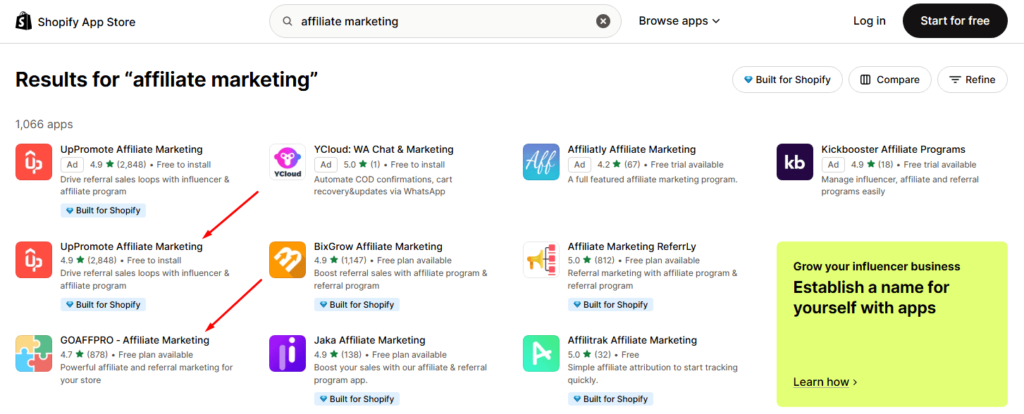Open the Jaka Affiliate Marketing icon
Image resolution: width=1024 pixels, height=414 pixels.
287,353
